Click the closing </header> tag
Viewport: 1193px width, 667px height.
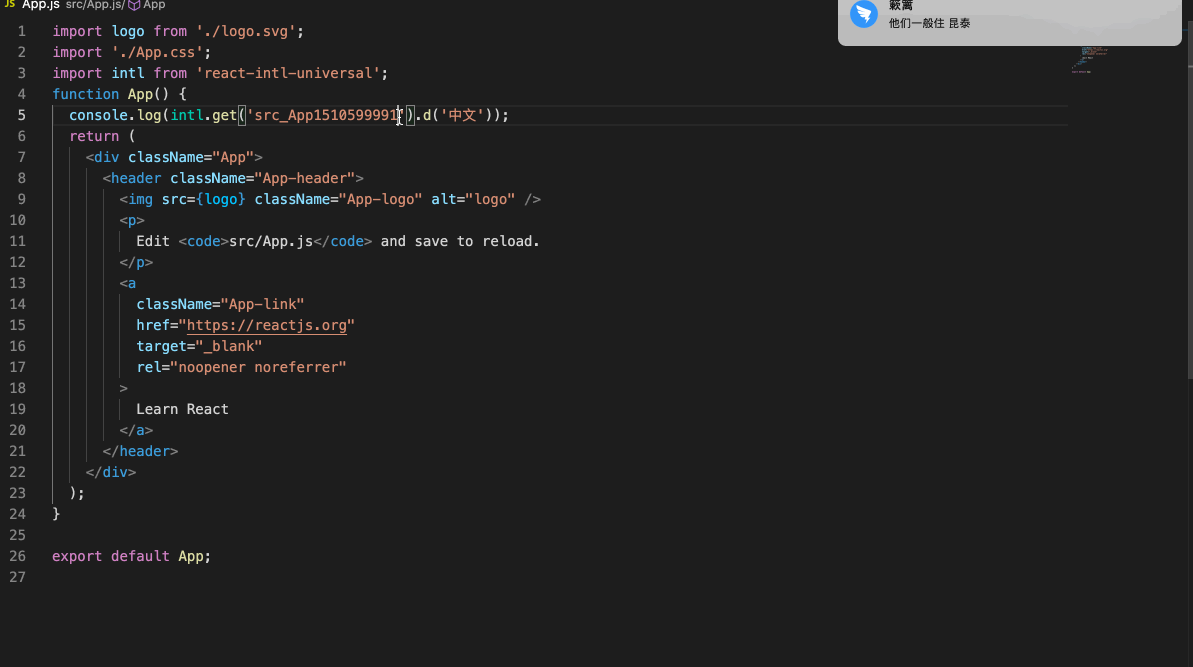click(140, 451)
